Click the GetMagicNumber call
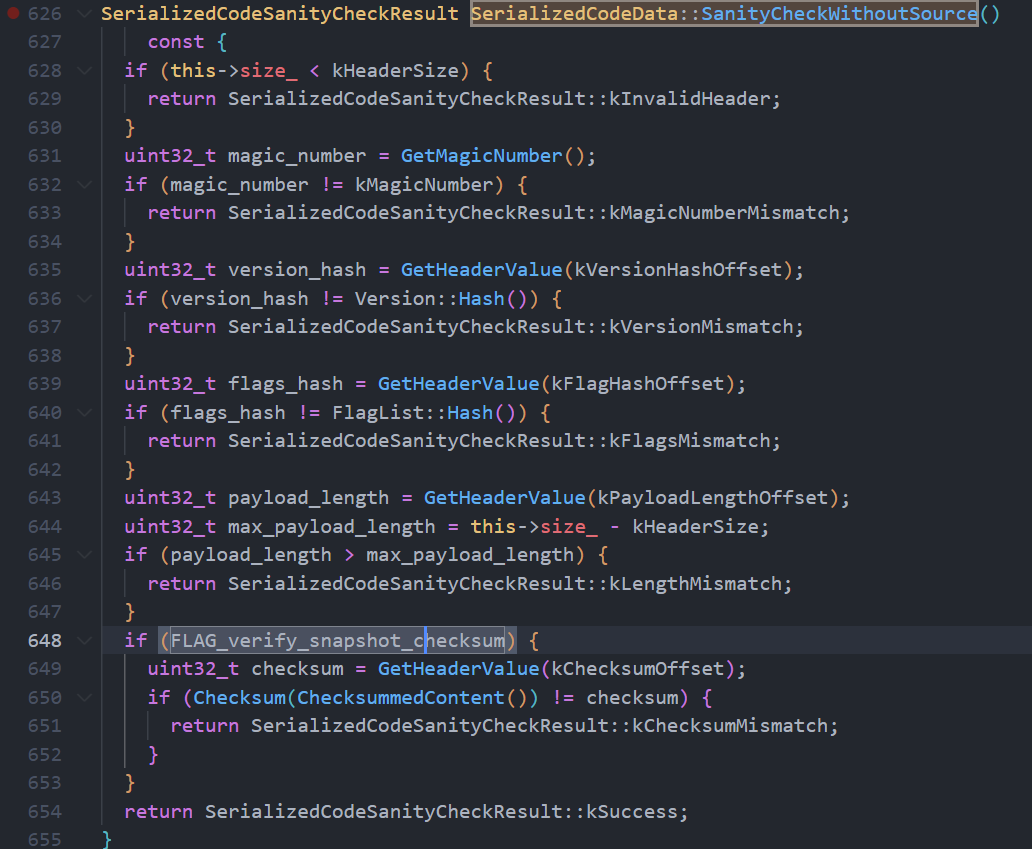 [x=481, y=156]
